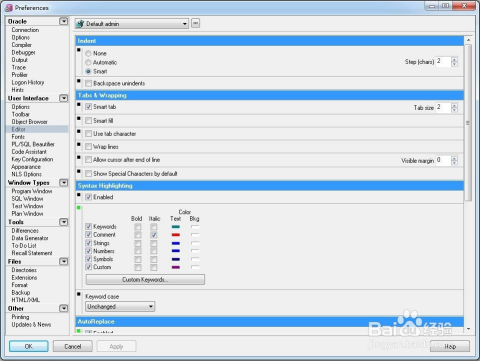Click the Visible margin input field
Viewport: 480px width, 361px height.
443,160
